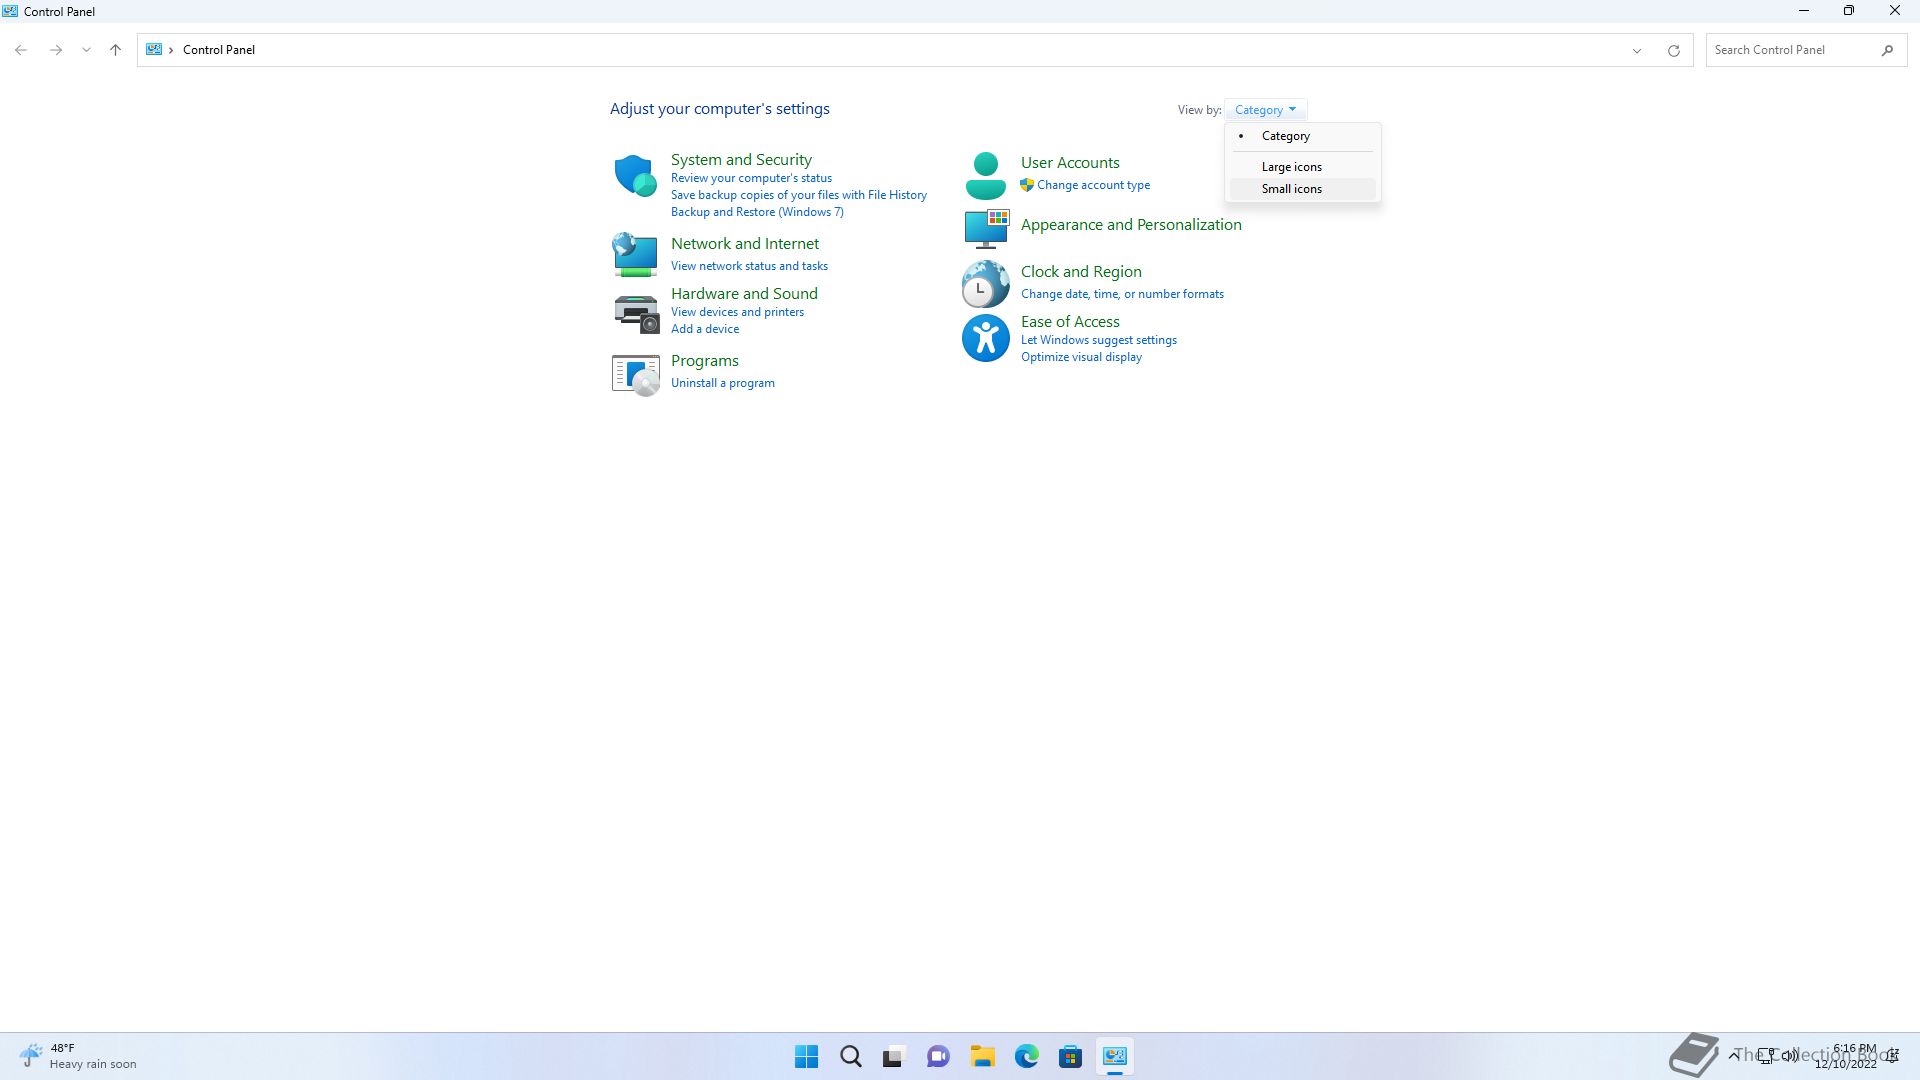Choose Small icons from the view menu

click(1292, 188)
